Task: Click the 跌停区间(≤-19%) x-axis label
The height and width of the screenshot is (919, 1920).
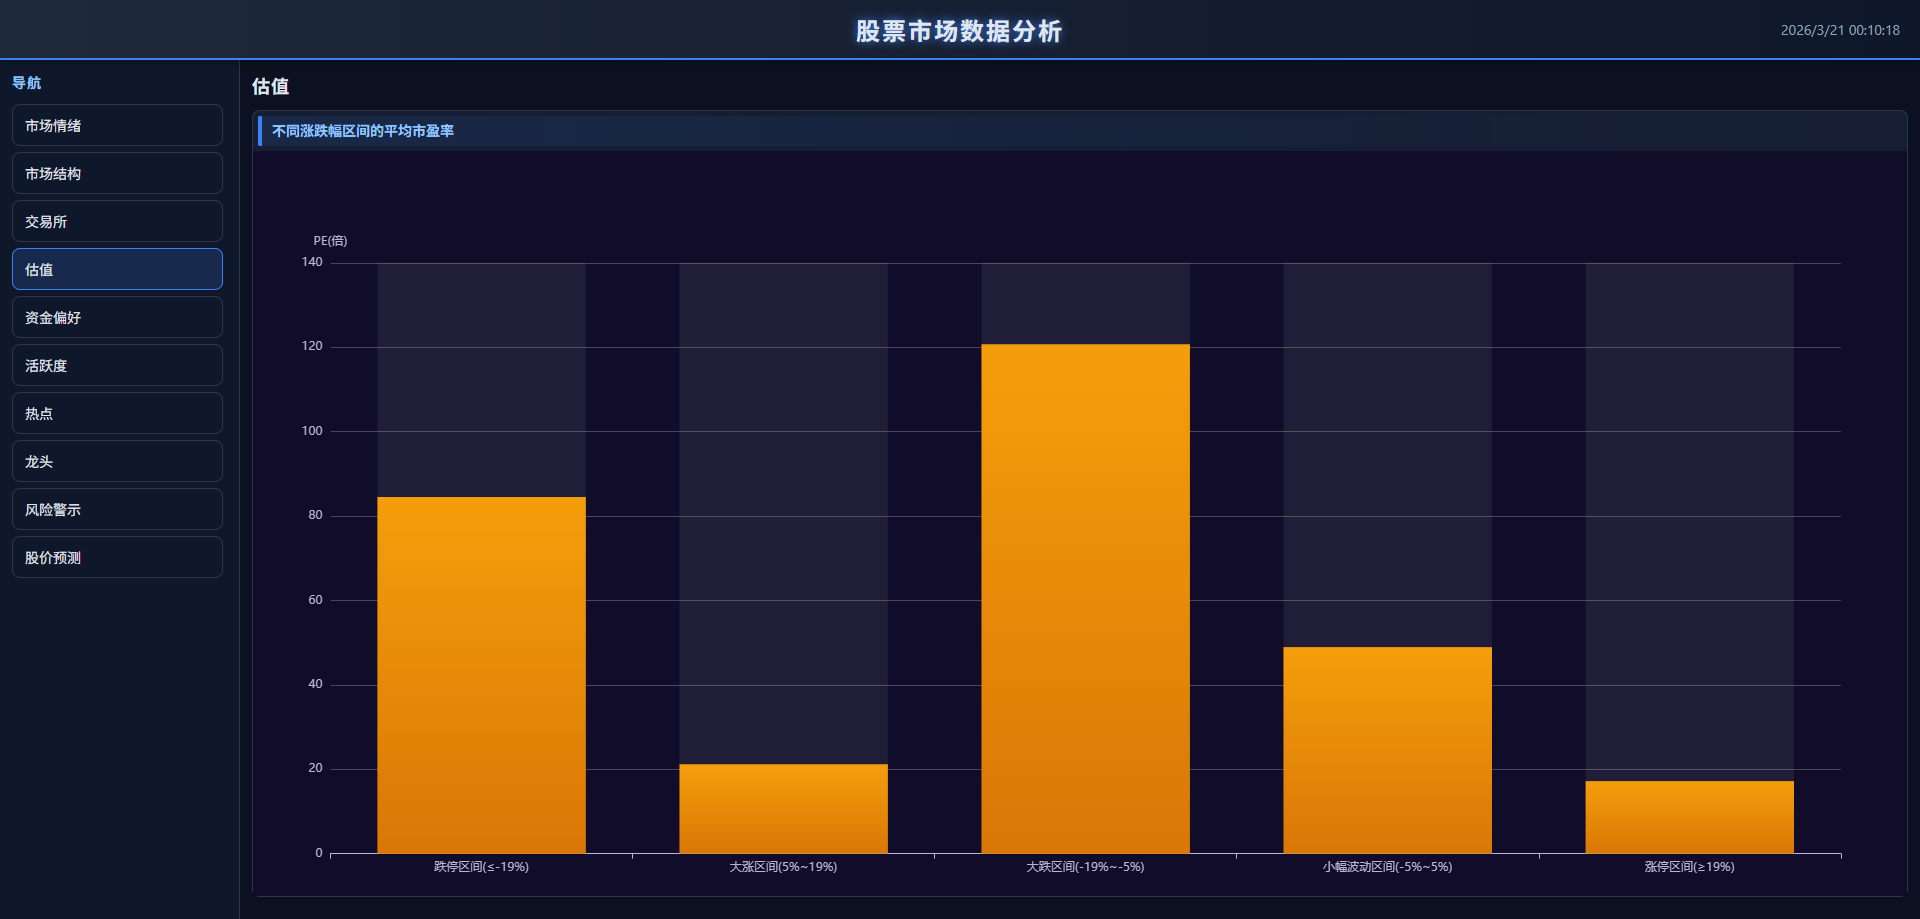Action: (x=481, y=867)
